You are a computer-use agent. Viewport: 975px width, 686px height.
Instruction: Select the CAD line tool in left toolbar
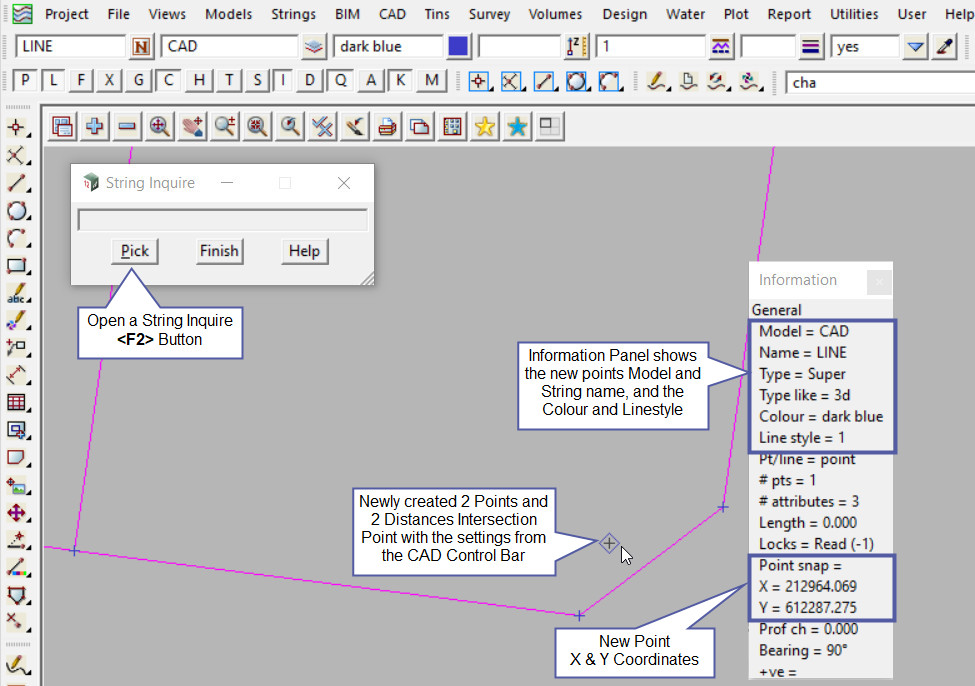click(15, 183)
